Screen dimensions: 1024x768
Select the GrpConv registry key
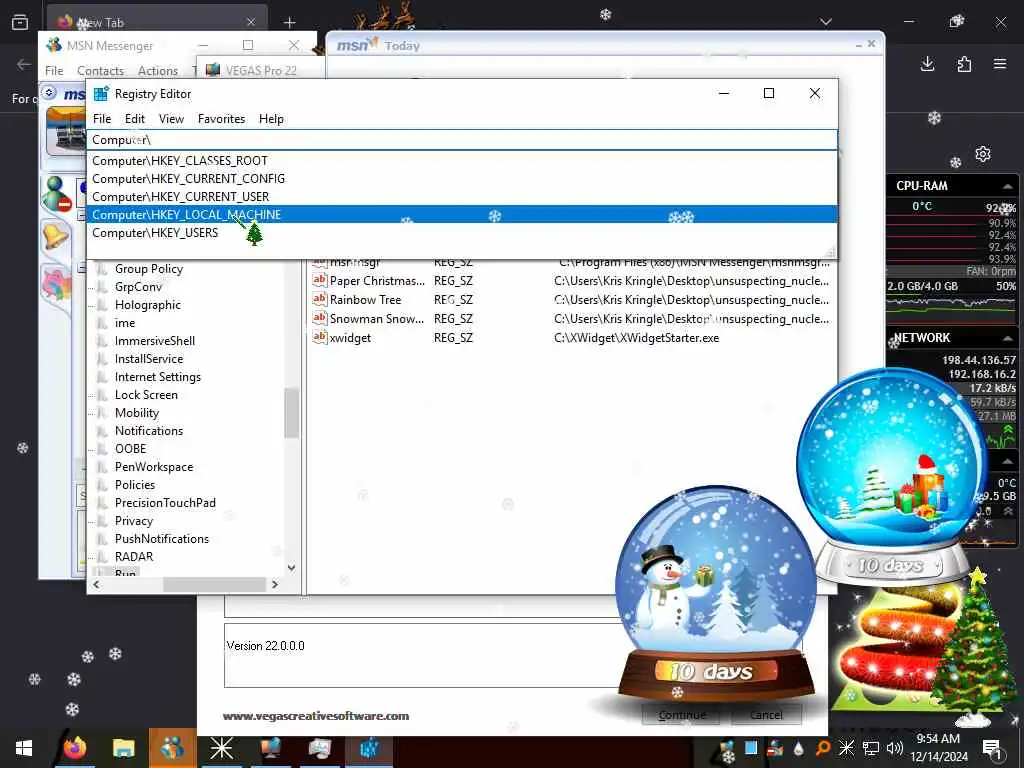click(x=138, y=287)
